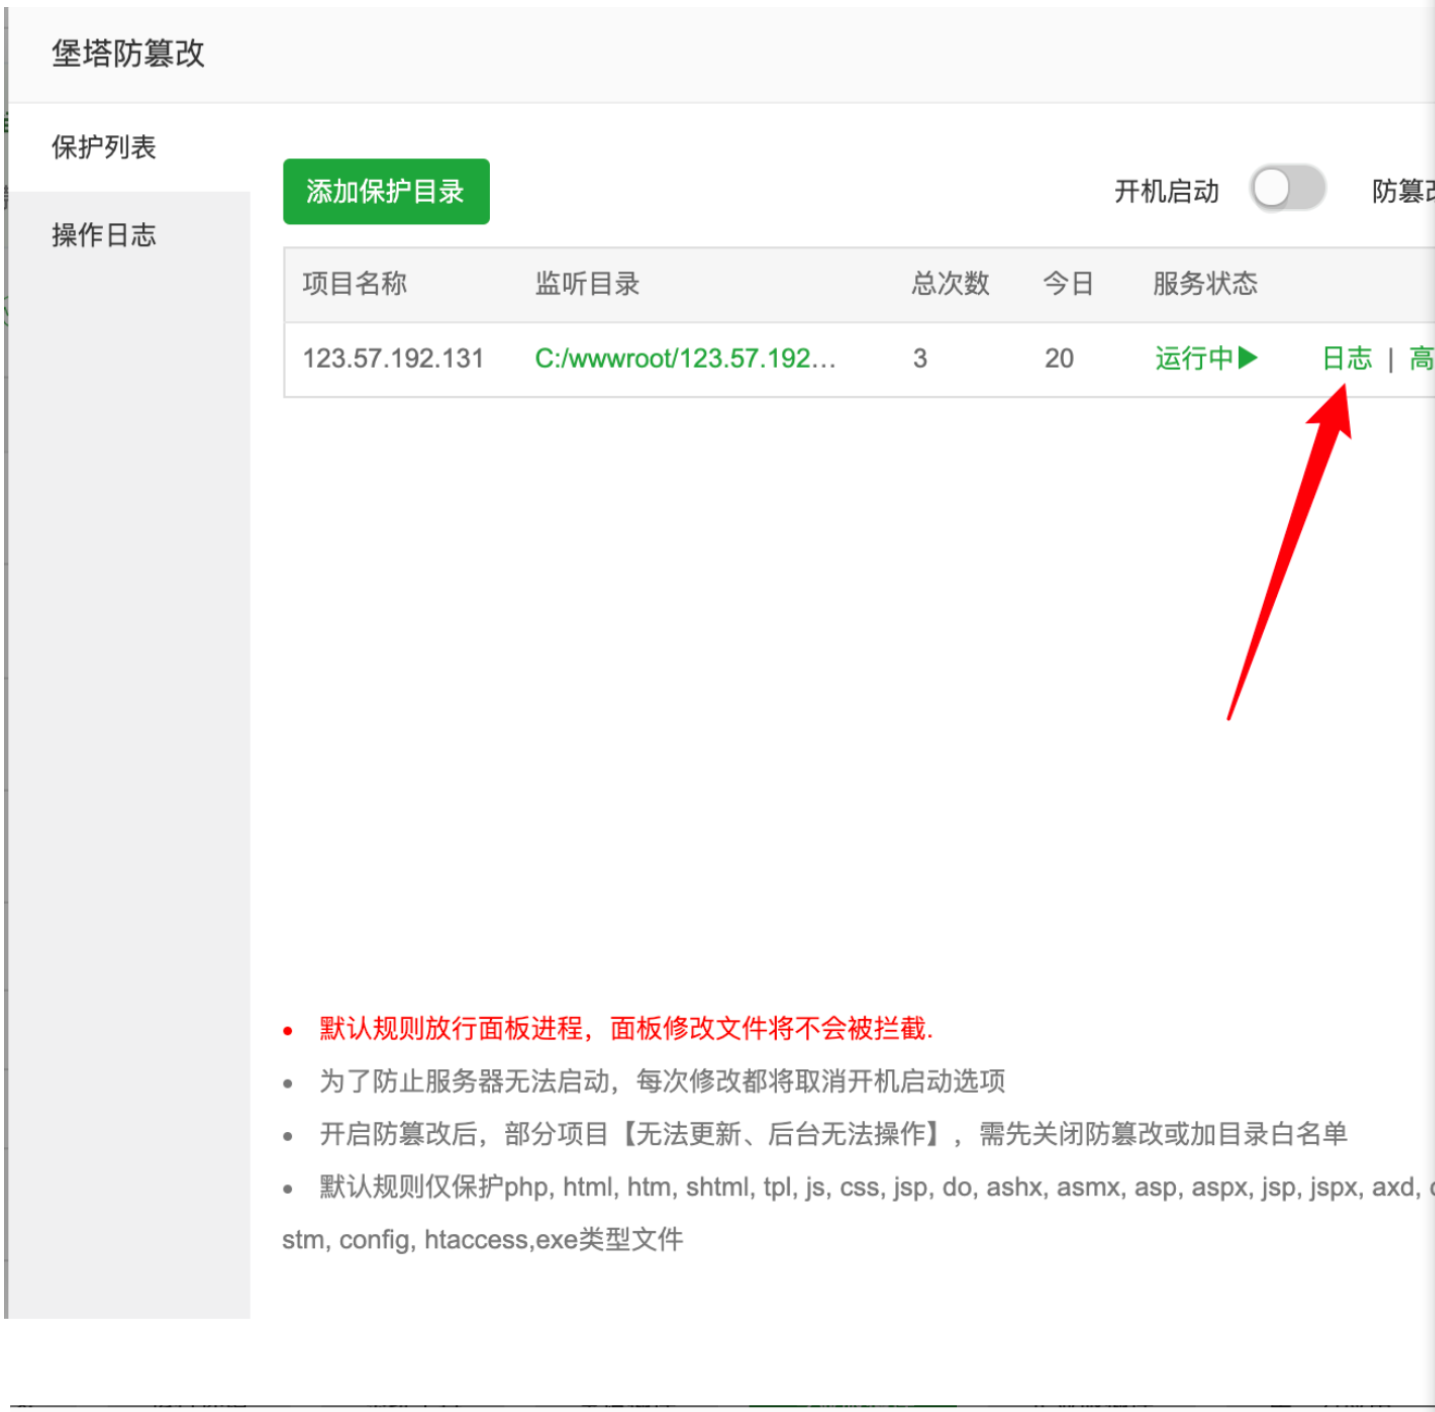The width and height of the screenshot is (1435, 1412).
Task: Click the partially visible 高 link after 日志
Action: 1421,358
